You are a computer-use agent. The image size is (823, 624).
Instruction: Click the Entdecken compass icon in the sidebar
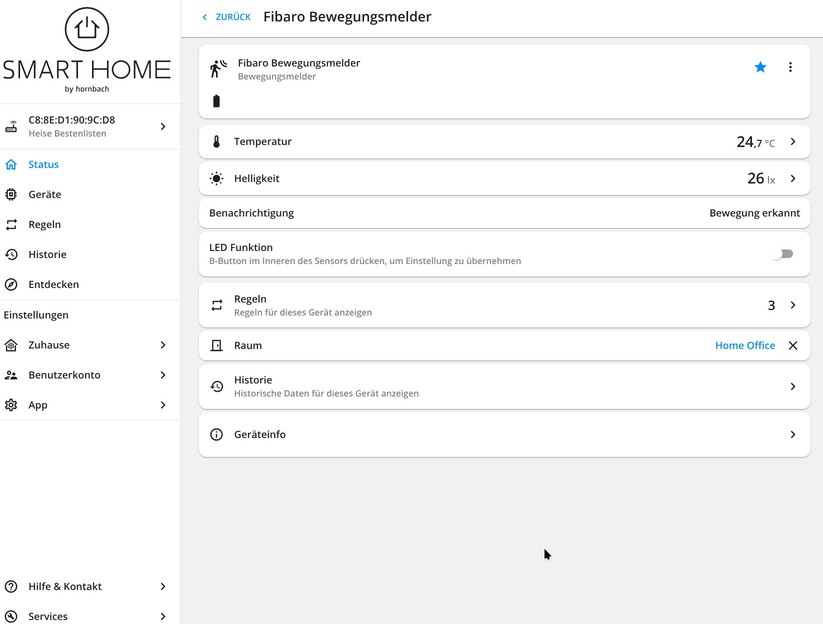(12, 284)
